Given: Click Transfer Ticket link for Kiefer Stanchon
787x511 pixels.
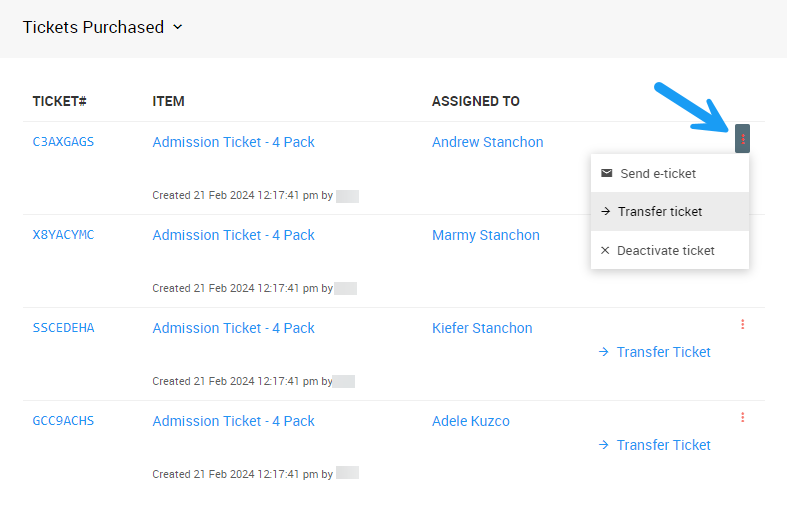Looking at the screenshot, I should pos(663,352).
